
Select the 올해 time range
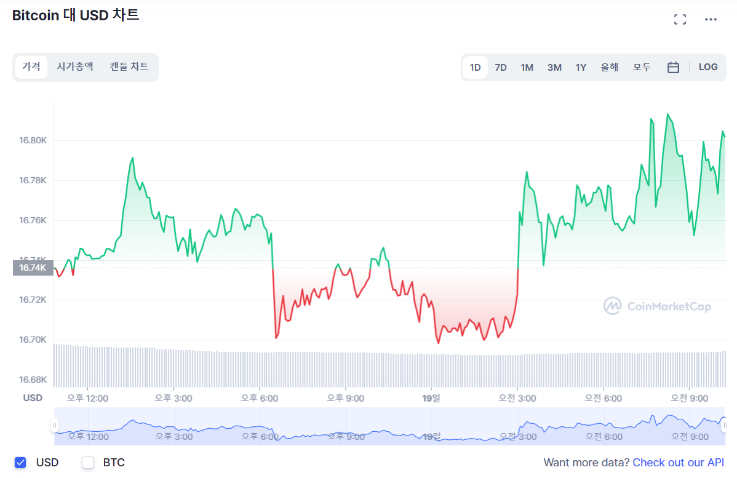pyautogui.click(x=609, y=67)
